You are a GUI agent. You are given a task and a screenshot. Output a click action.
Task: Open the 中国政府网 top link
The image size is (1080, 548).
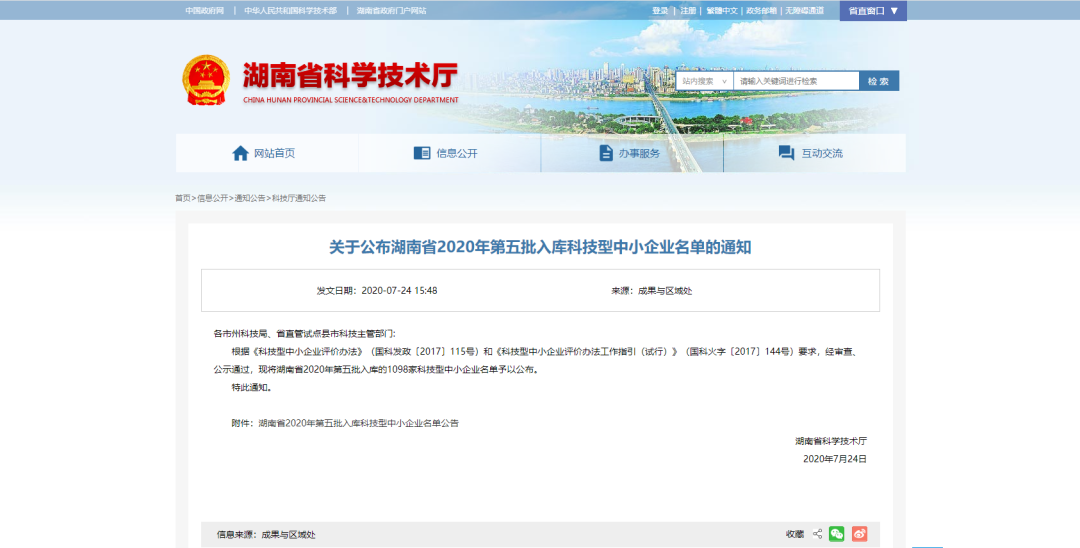[x=205, y=11]
